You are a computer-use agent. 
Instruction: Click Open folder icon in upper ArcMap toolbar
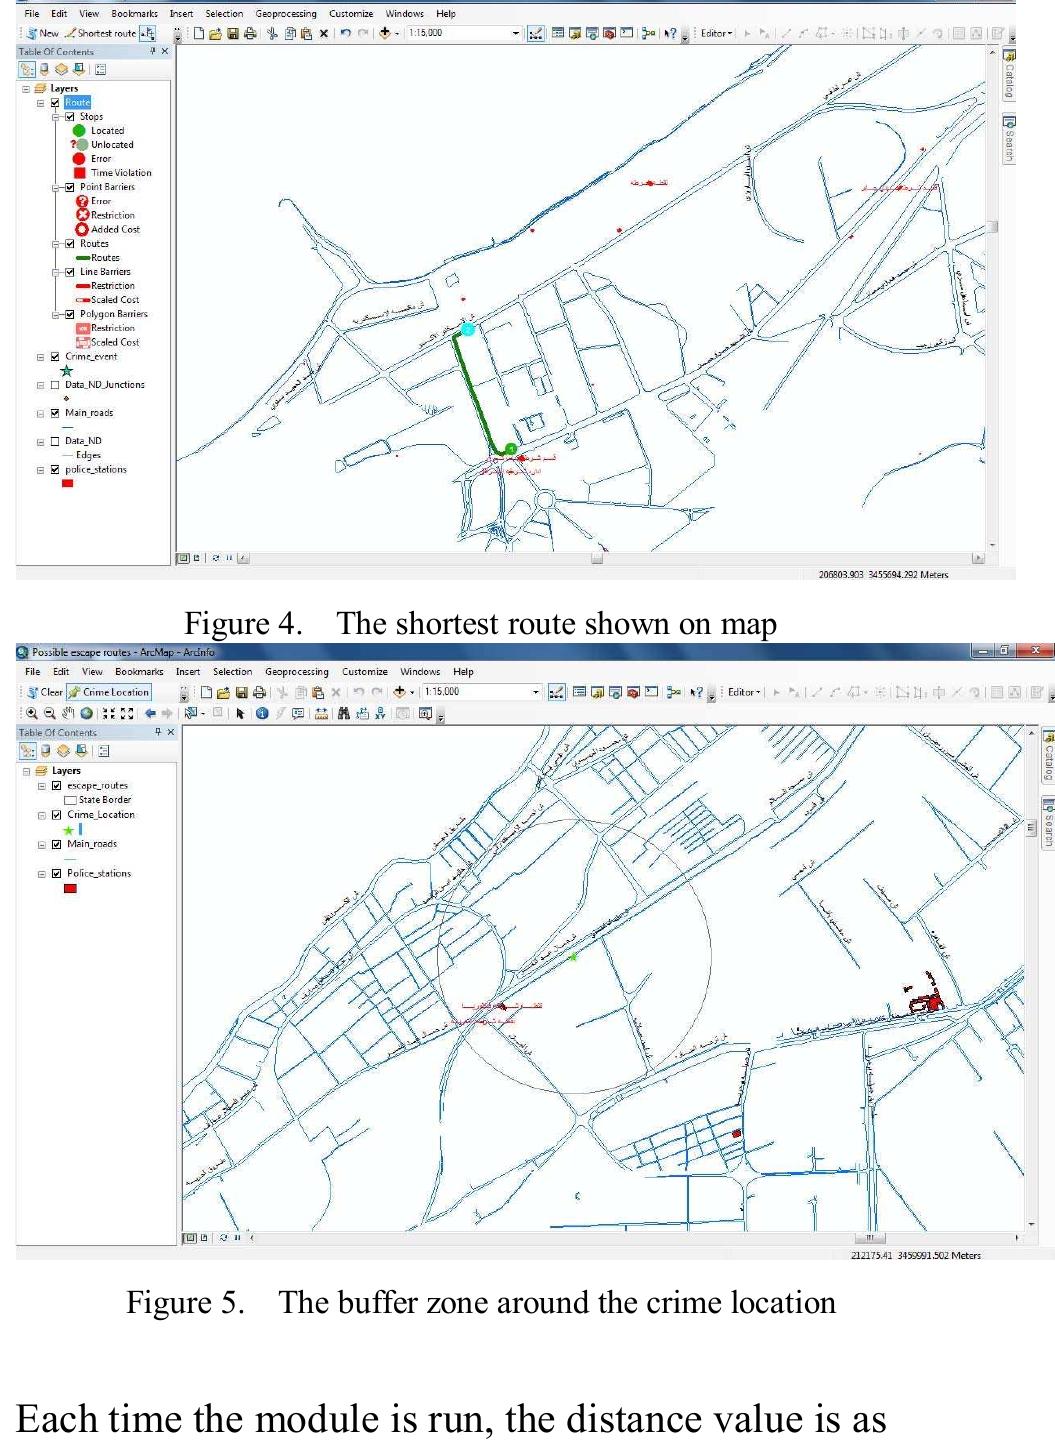[x=215, y=33]
